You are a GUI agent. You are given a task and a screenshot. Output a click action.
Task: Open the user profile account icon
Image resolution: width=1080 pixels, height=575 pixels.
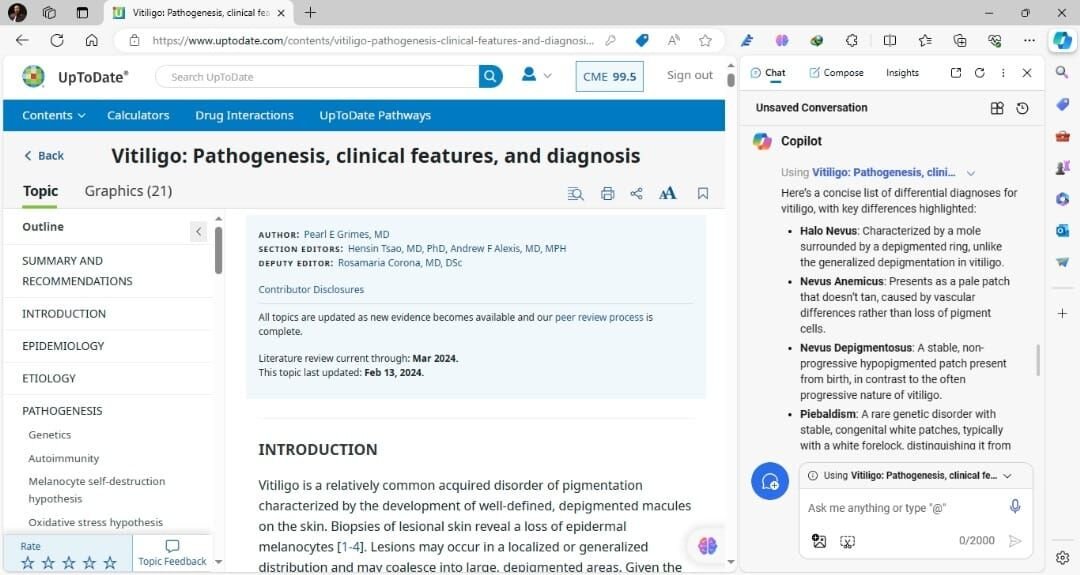528,74
